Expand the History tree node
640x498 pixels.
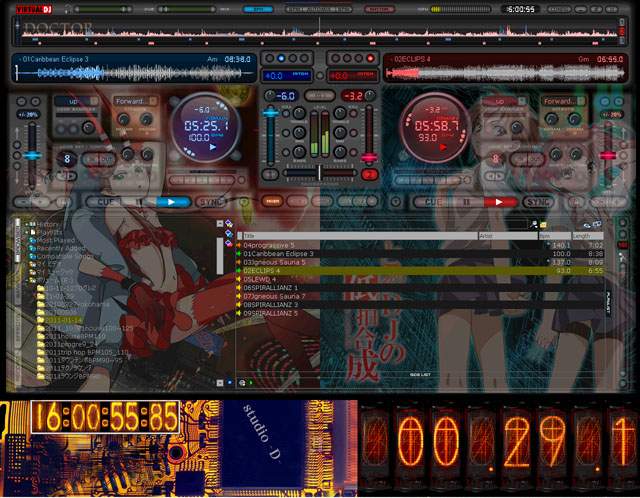[x=27, y=225]
